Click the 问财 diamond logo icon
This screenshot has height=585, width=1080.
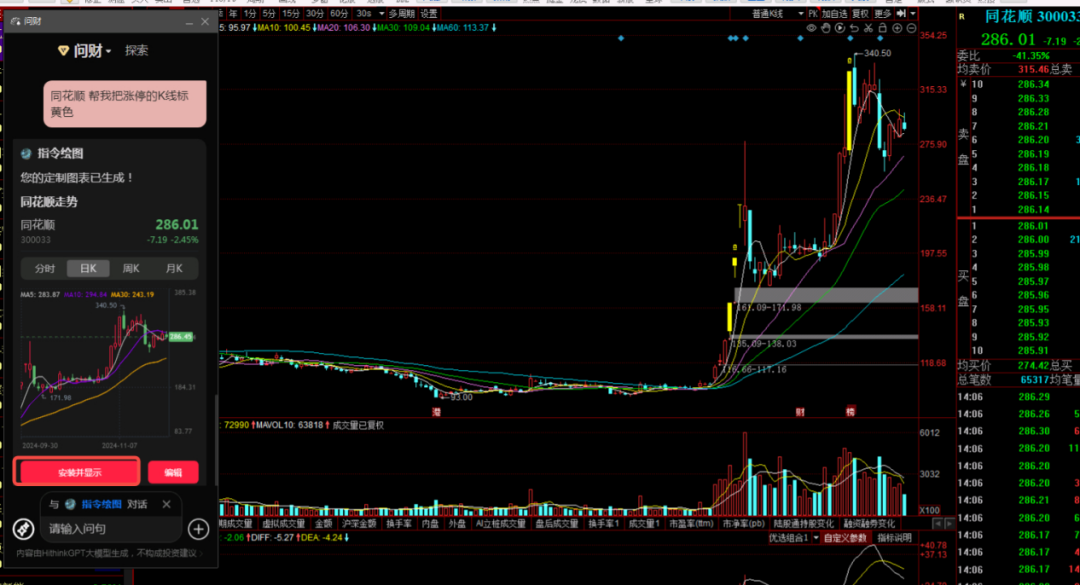pos(63,50)
